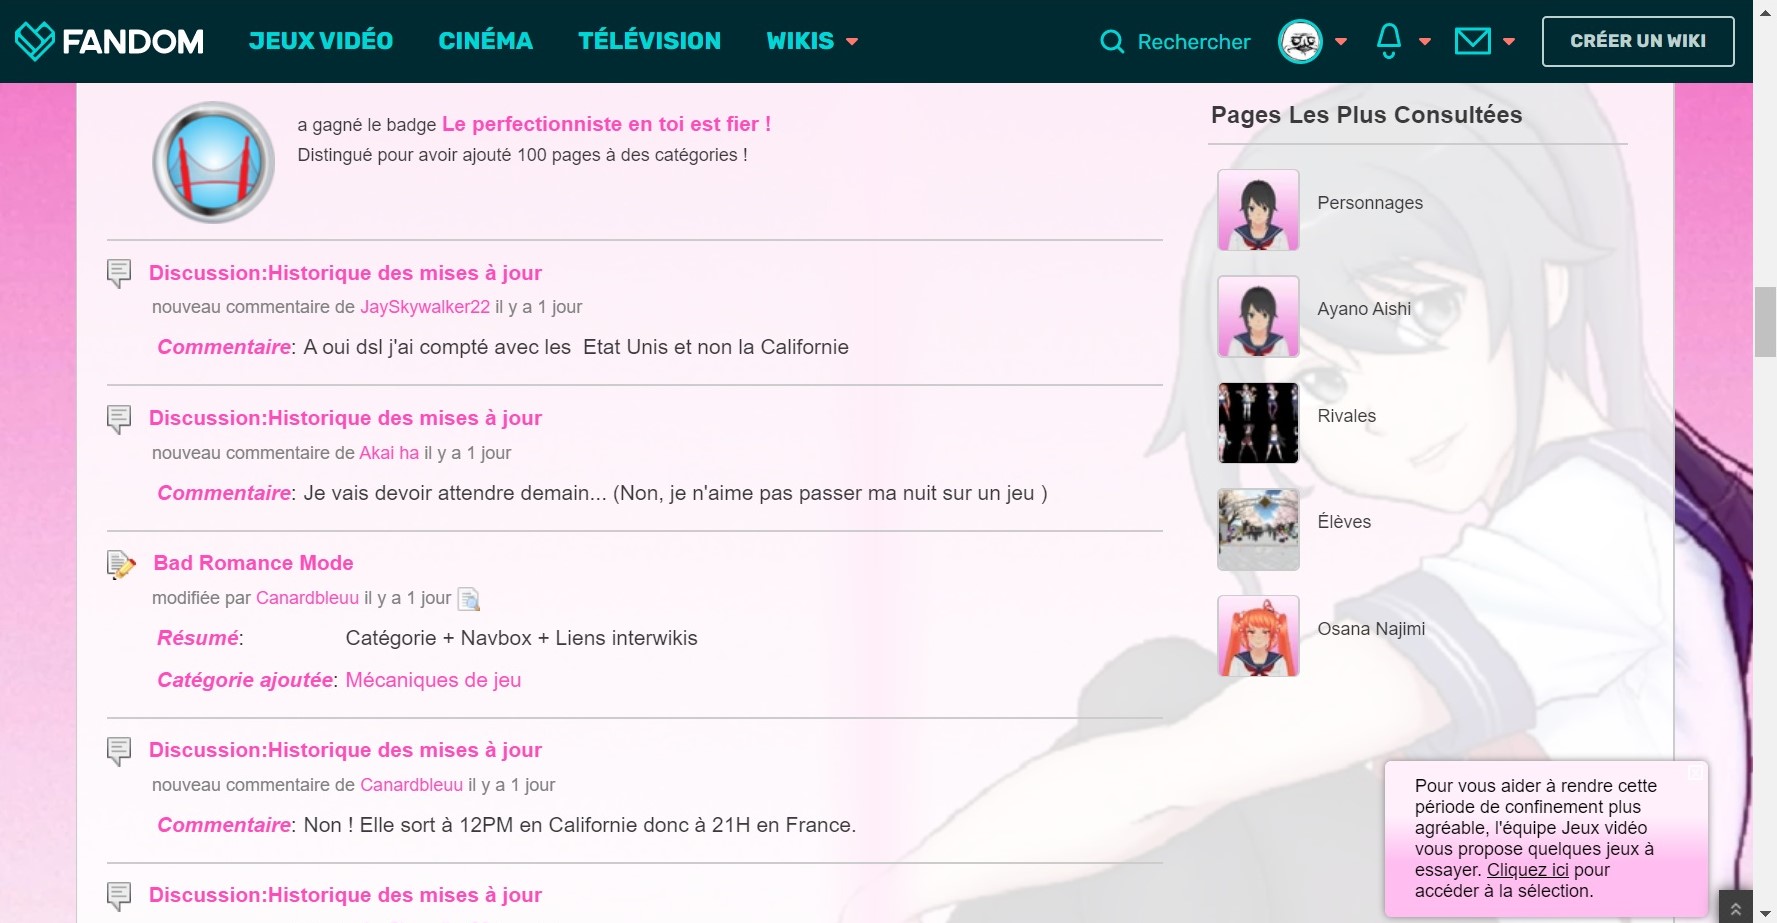Image resolution: width=1777 pixels, height=923 pixels.
Task: Open Élèves page link text
Action: tap(1344, 522)
